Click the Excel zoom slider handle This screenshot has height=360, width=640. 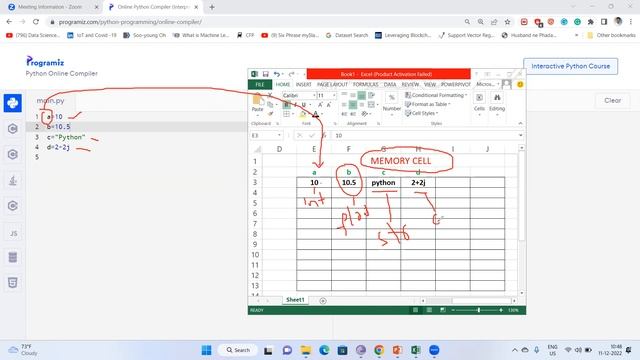pyautogui.click(x=479, y=310)
